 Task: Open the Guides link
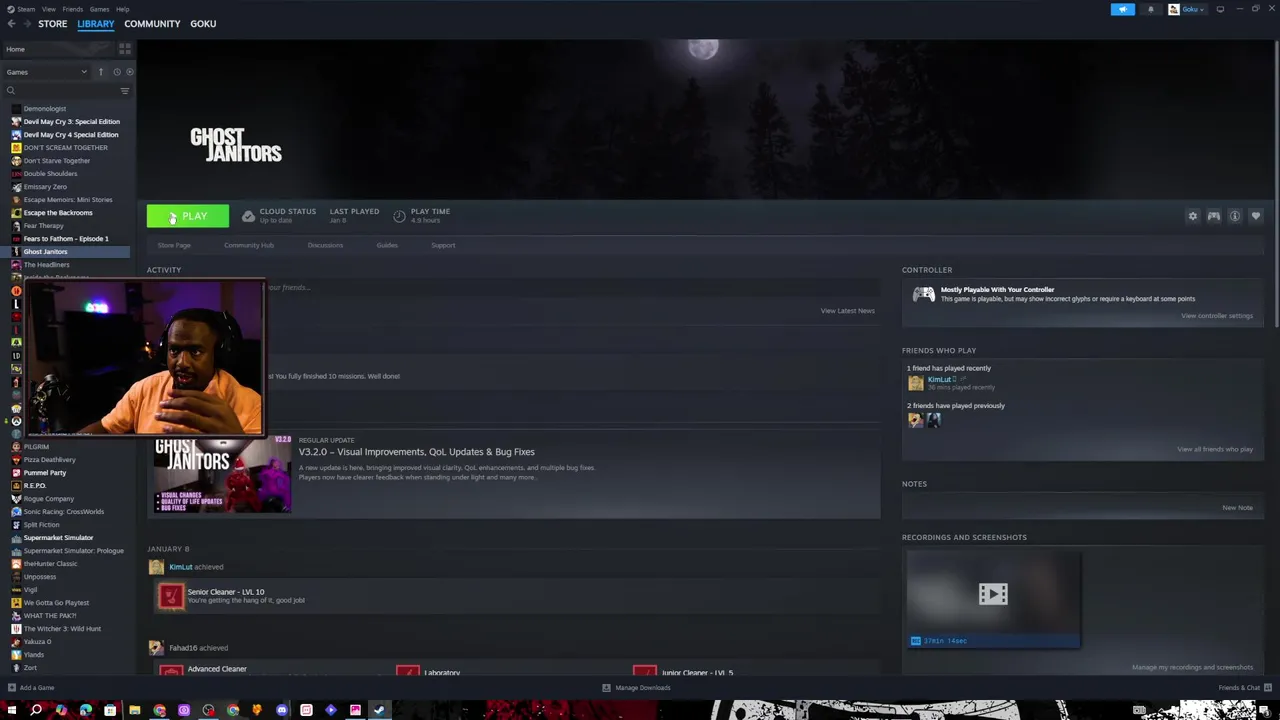point(387,245)
